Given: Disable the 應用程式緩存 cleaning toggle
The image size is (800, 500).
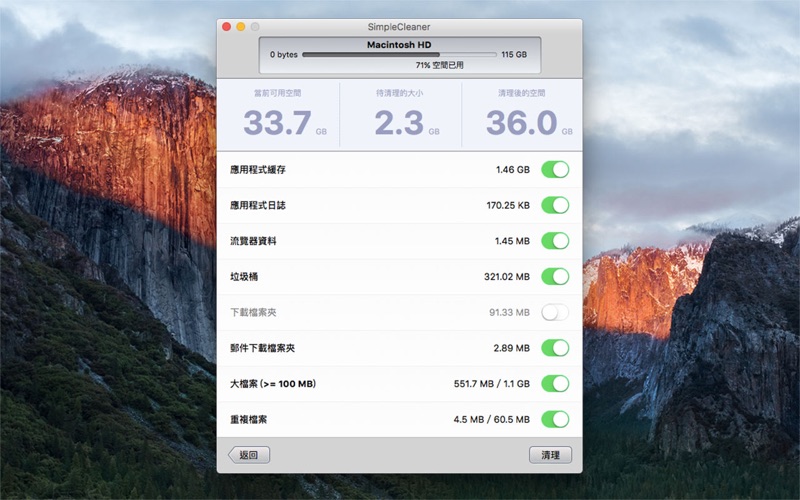Looking at the screenshot, I should coord(555,169).
